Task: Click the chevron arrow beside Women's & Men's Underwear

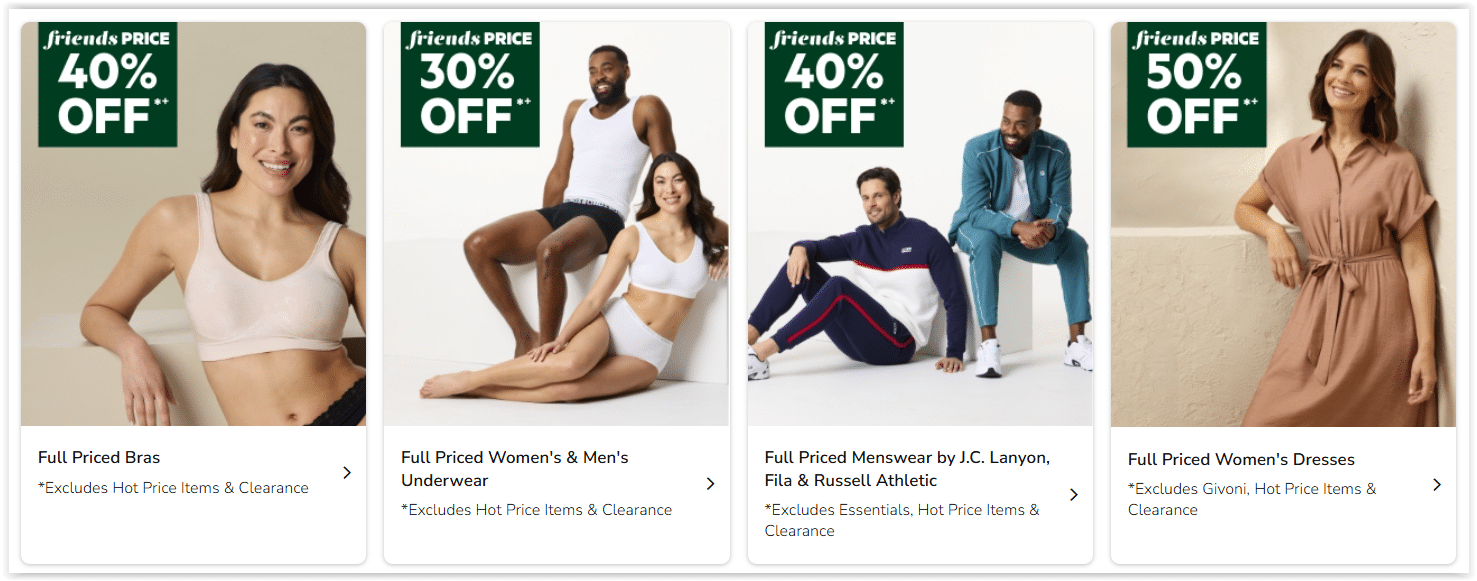Action: point(711,484)
